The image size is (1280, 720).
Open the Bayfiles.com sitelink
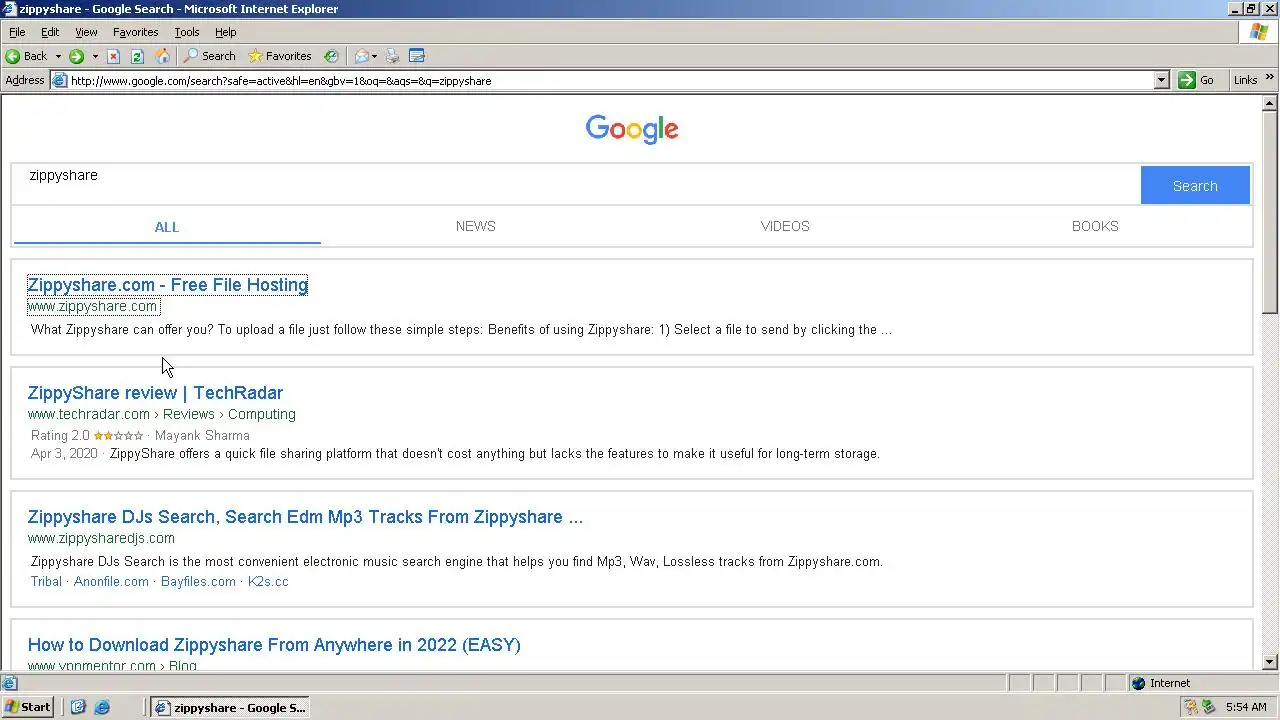click(198, 581)
